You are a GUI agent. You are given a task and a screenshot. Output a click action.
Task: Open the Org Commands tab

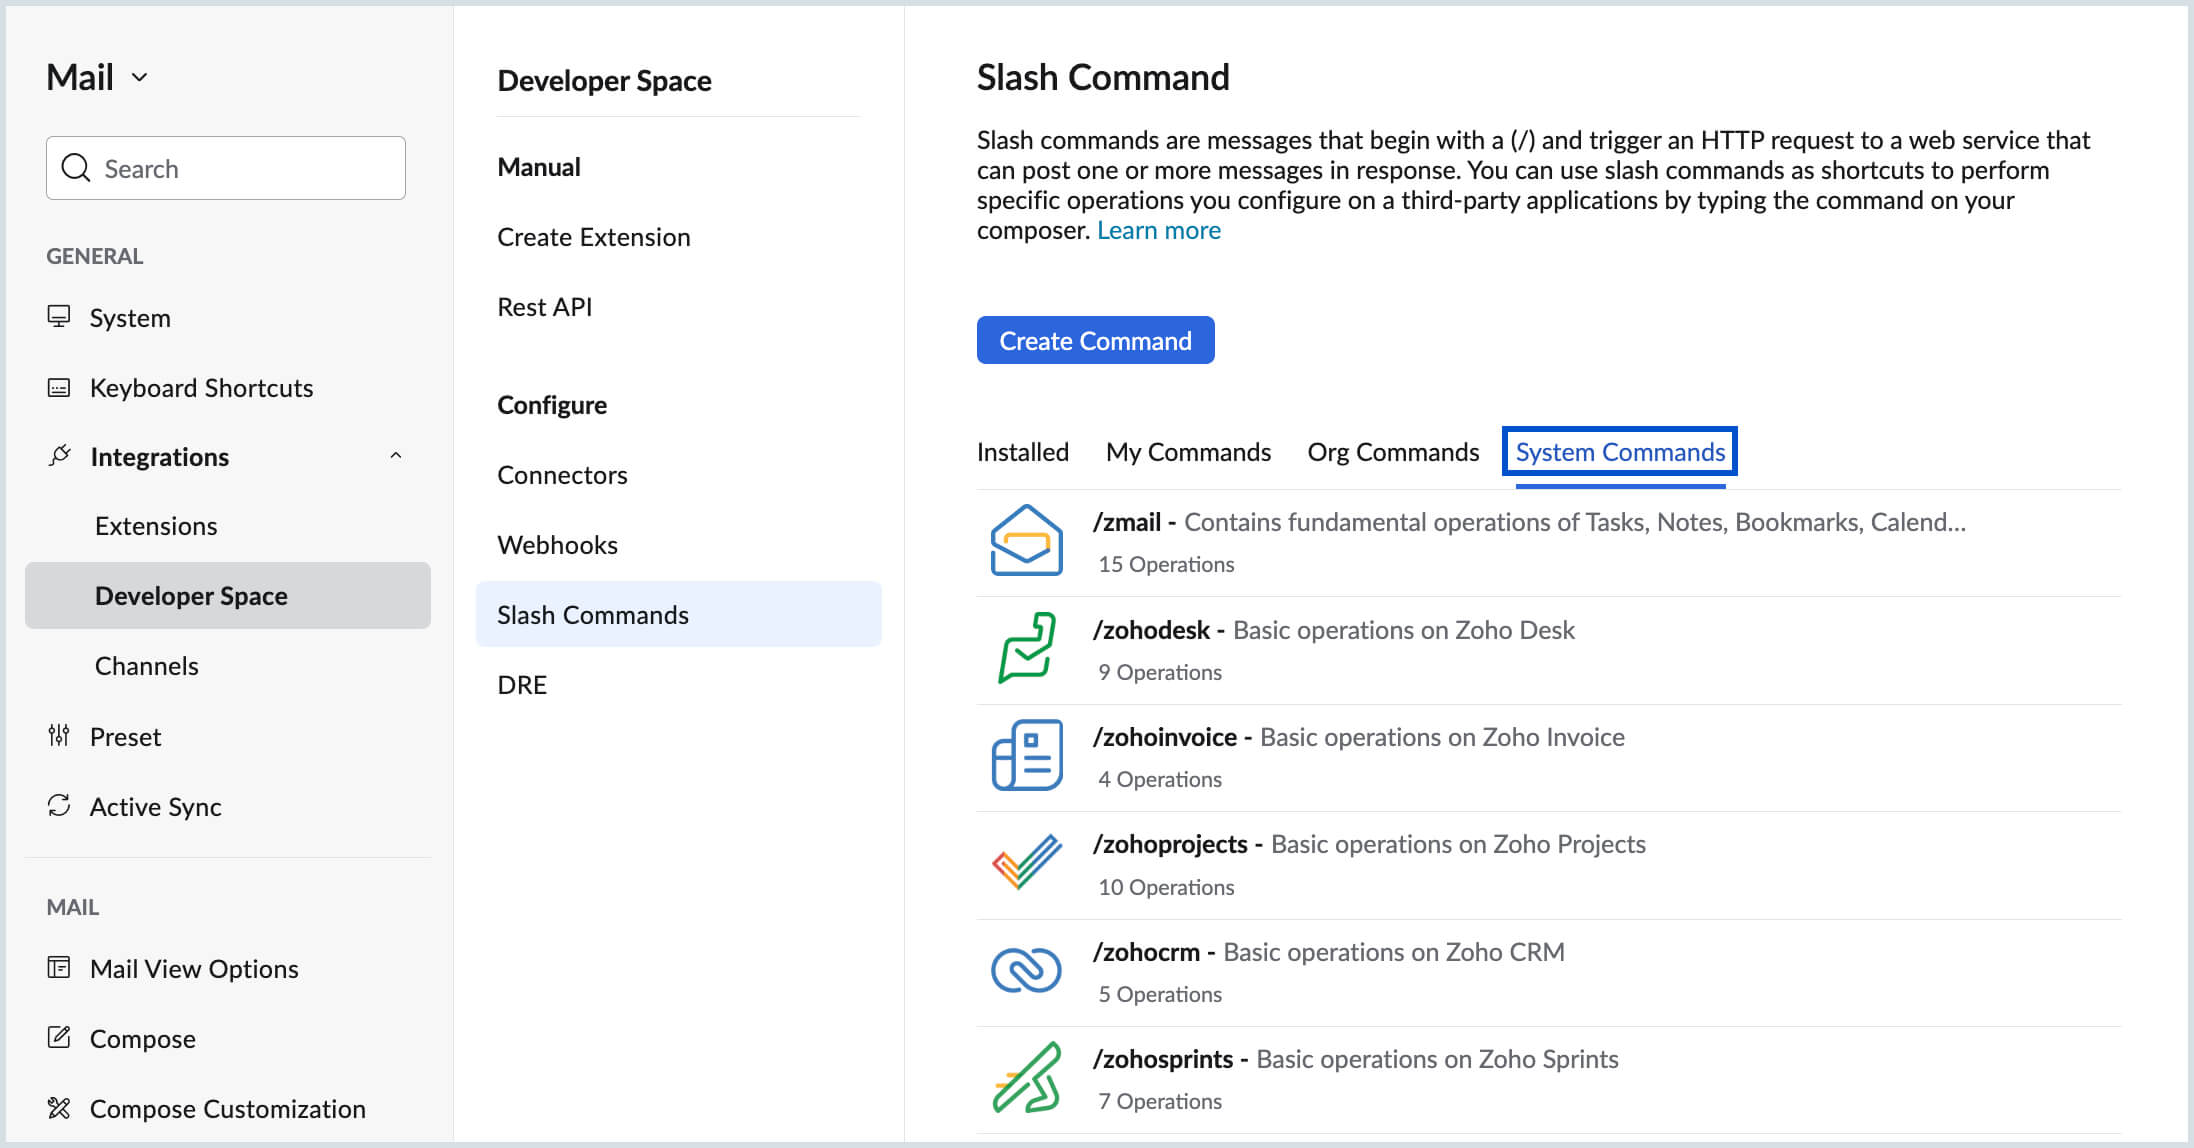(1392, 452)
